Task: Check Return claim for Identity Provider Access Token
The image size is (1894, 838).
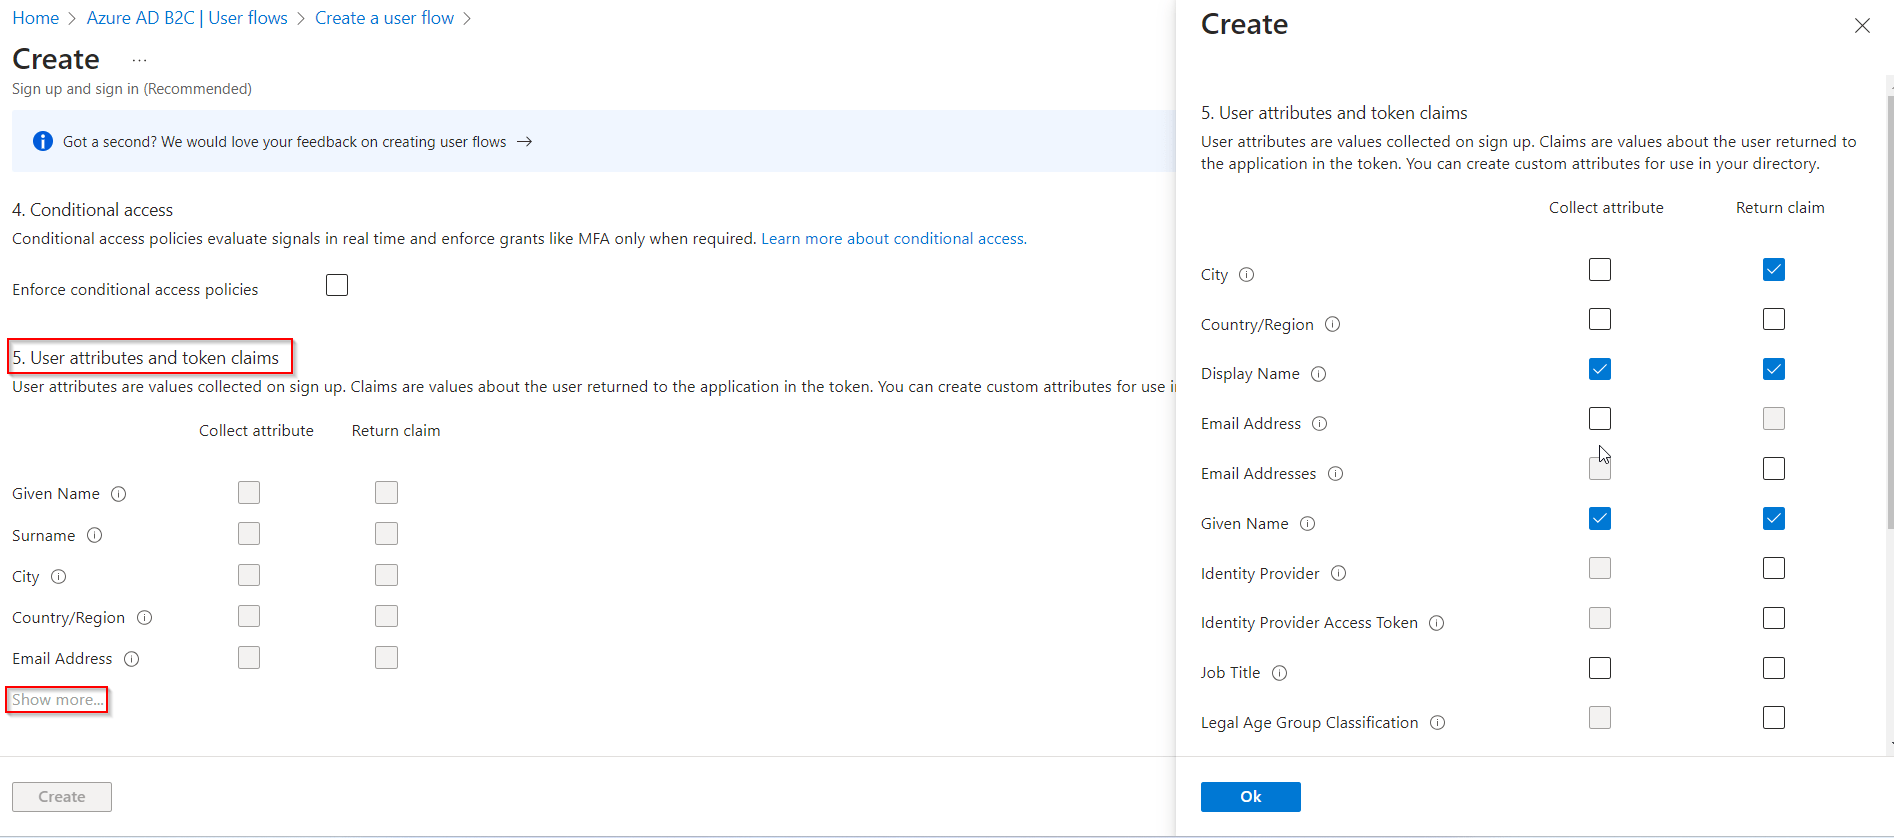Action: click(x=1774, y=618)
